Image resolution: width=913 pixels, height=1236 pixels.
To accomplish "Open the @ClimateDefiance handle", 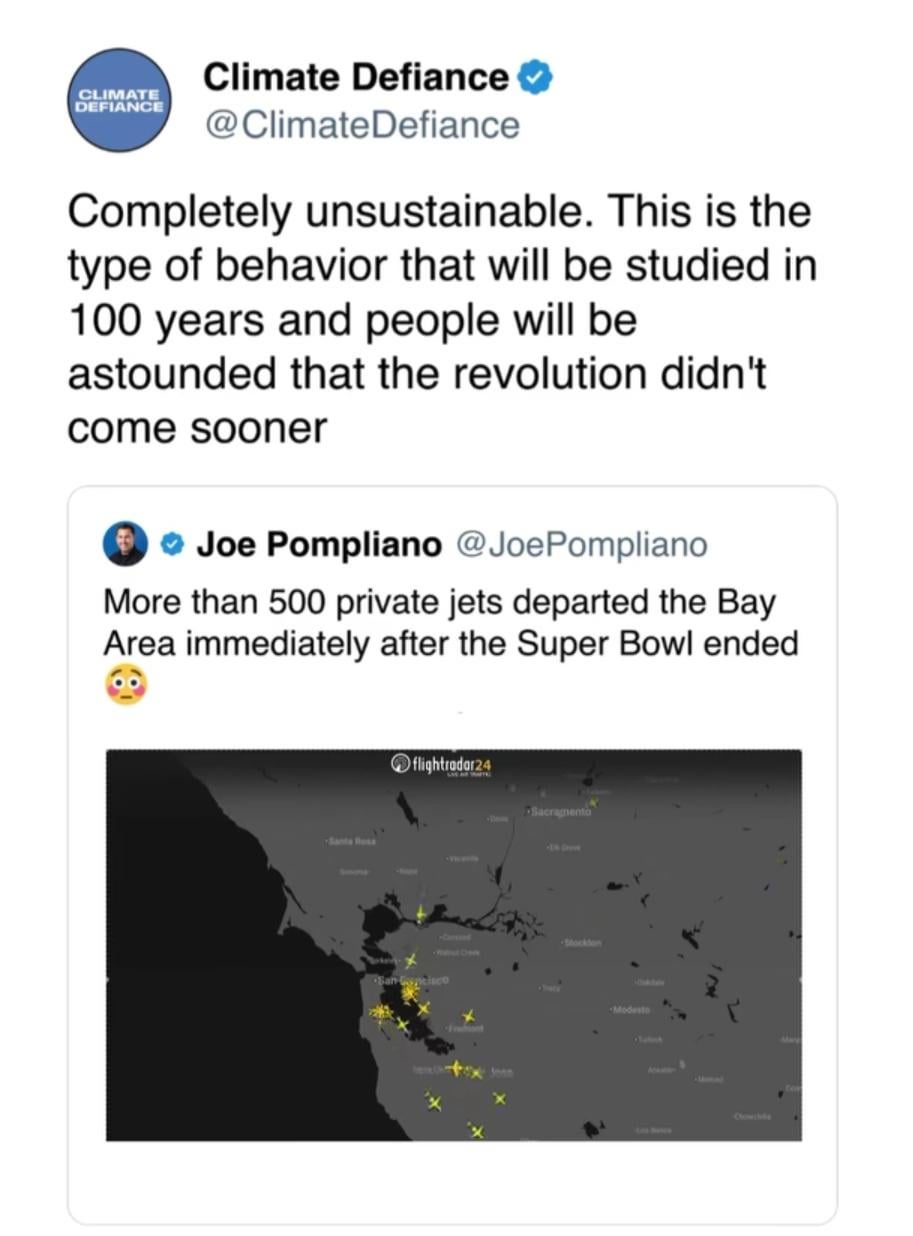I will (361, 126).
